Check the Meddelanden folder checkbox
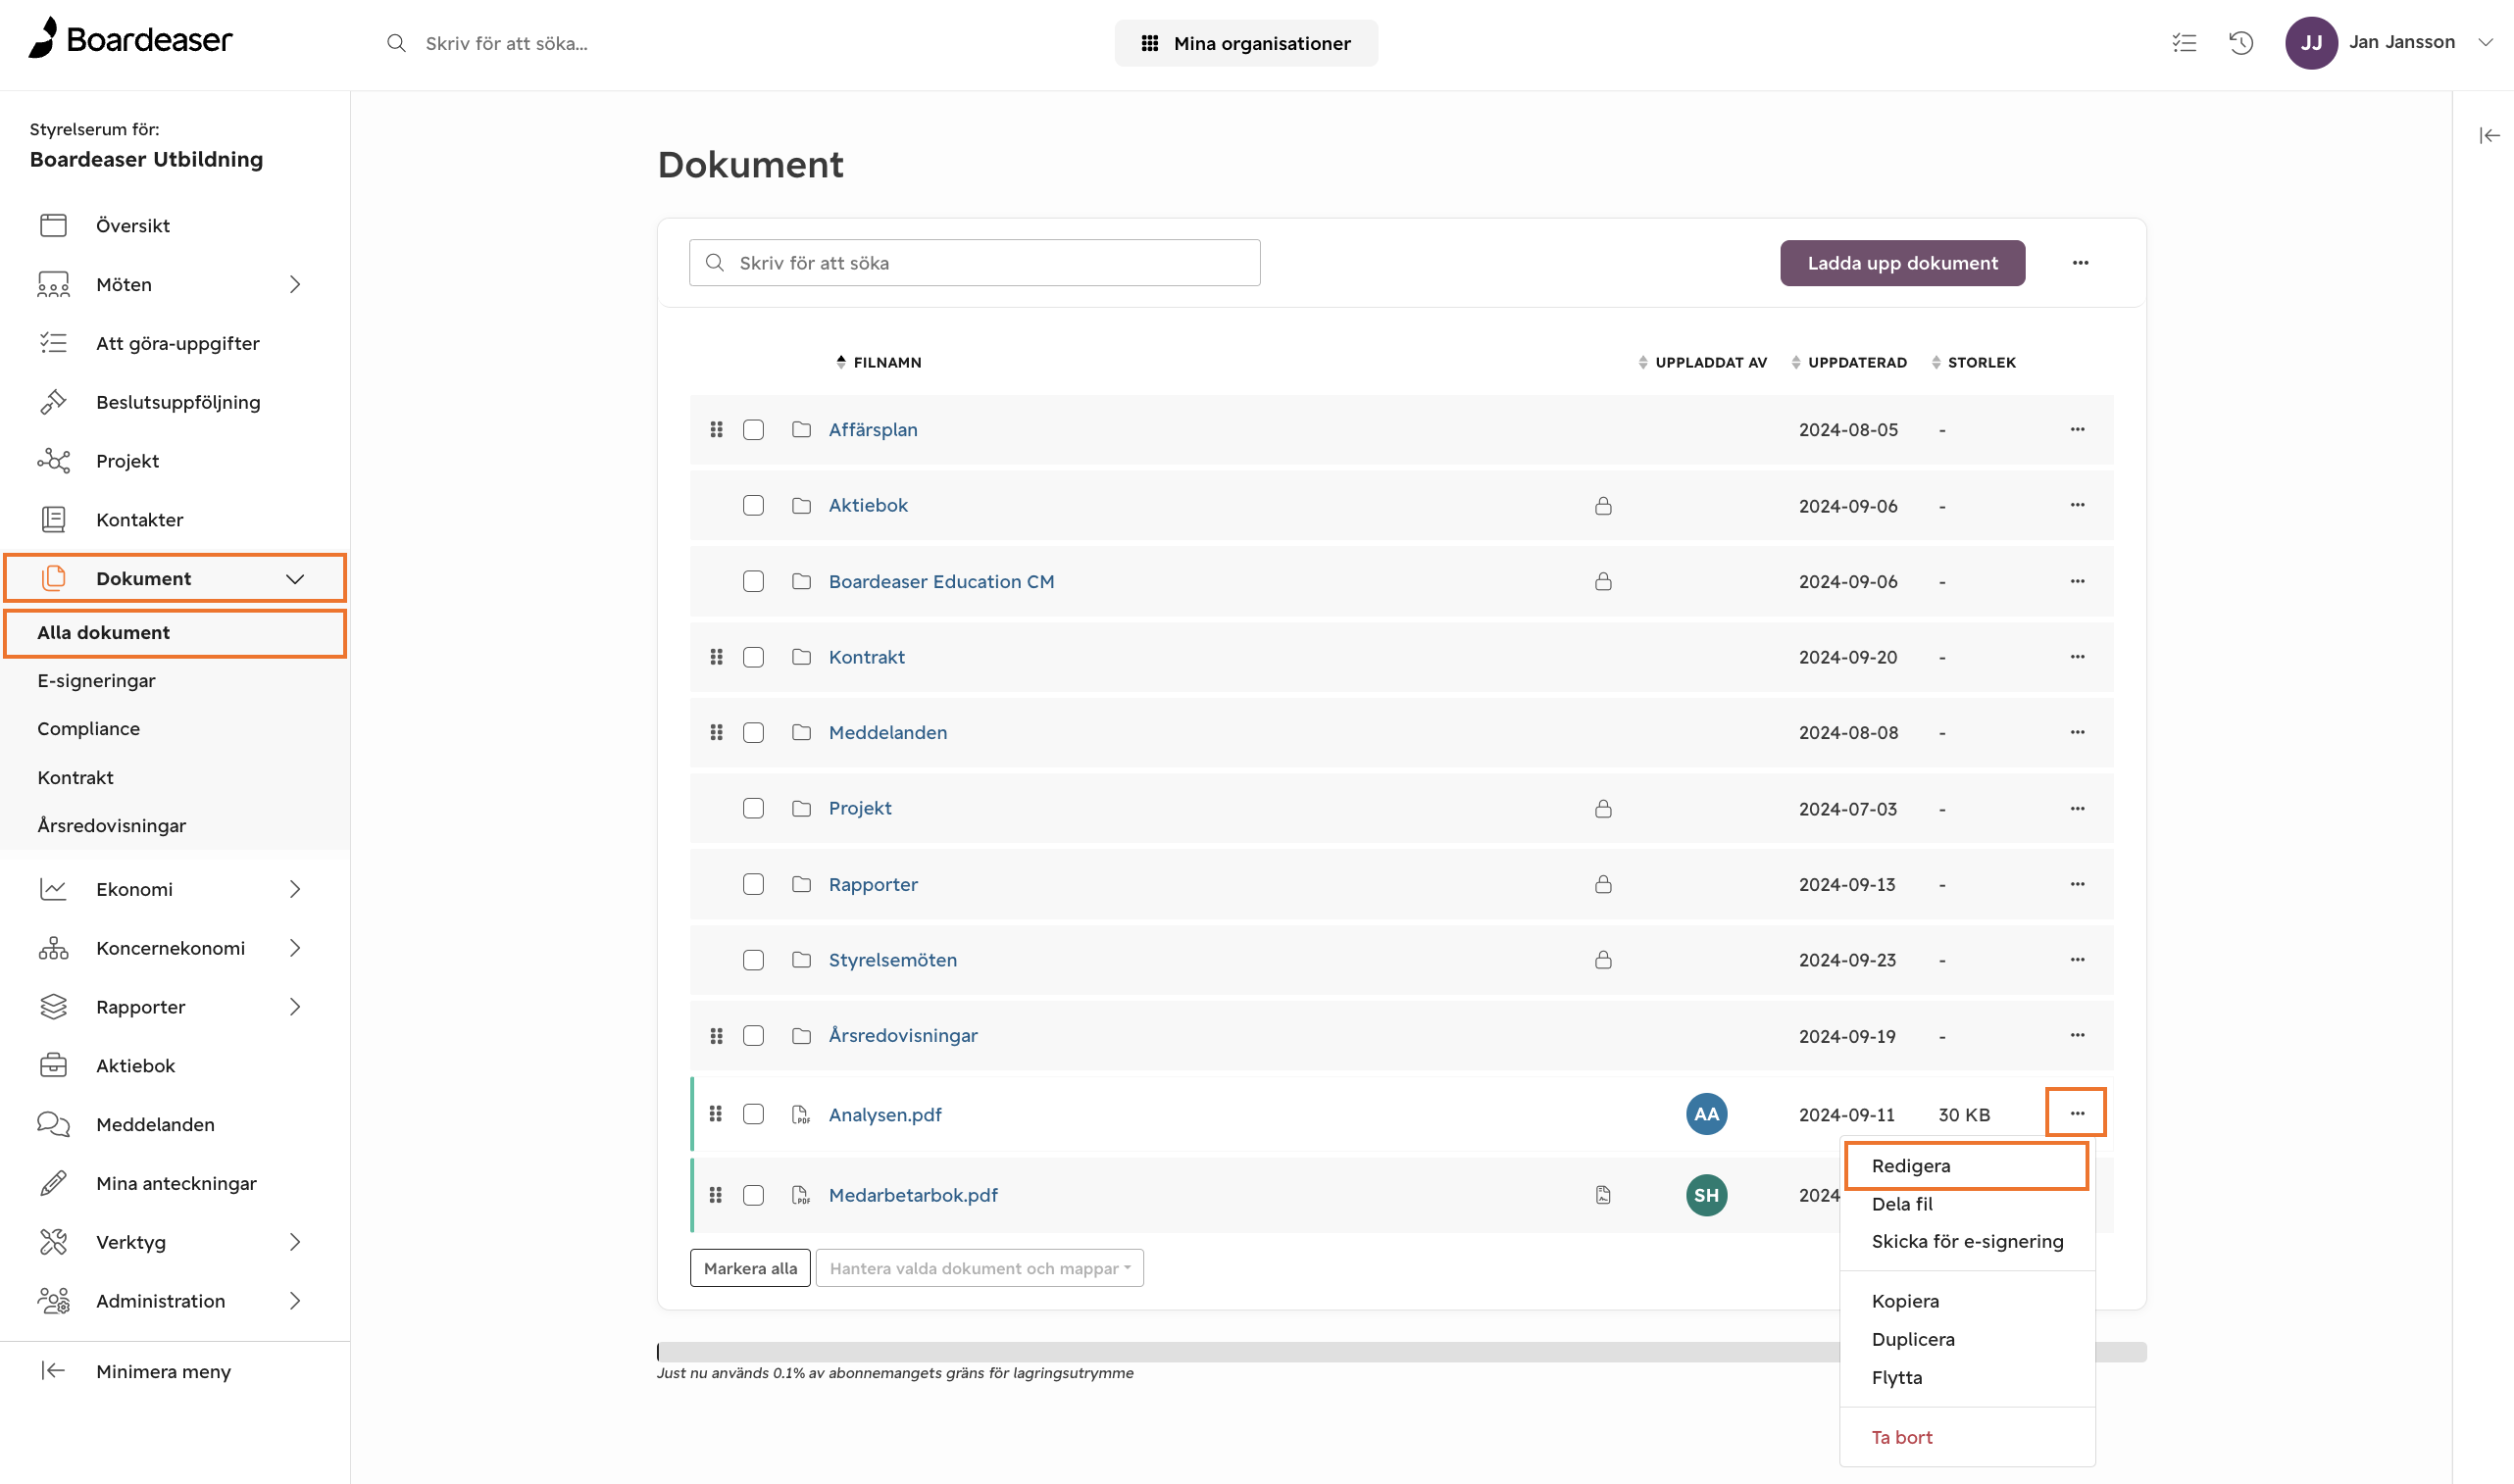The height and width of the screenshot is (1484, 2514). click(x=753, y=732)
